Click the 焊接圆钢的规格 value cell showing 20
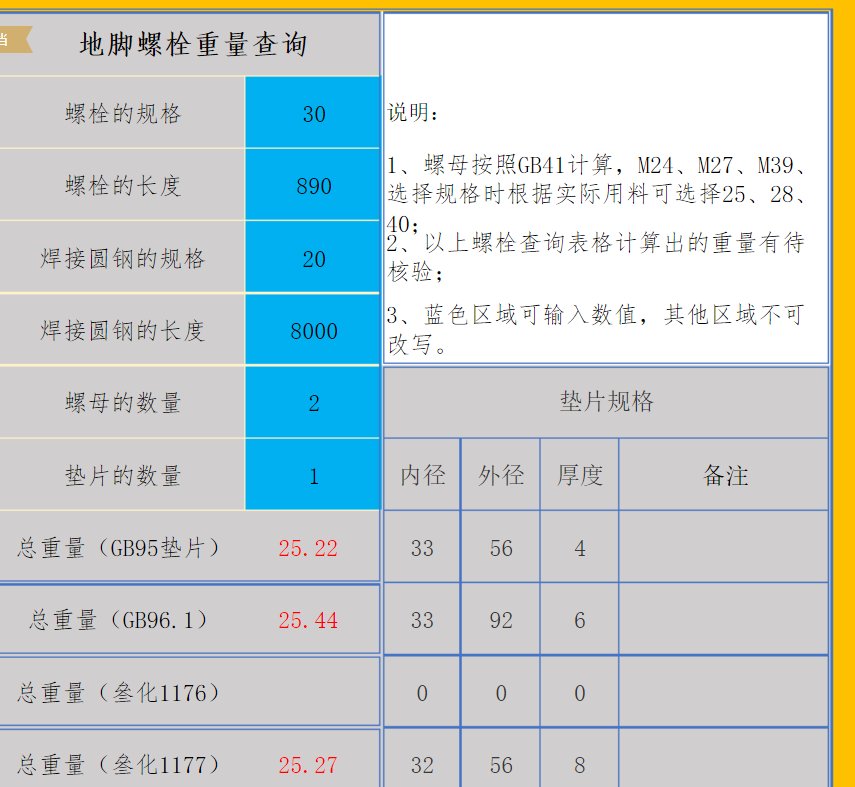The image size is (855, 787). [x=312, y=258]
